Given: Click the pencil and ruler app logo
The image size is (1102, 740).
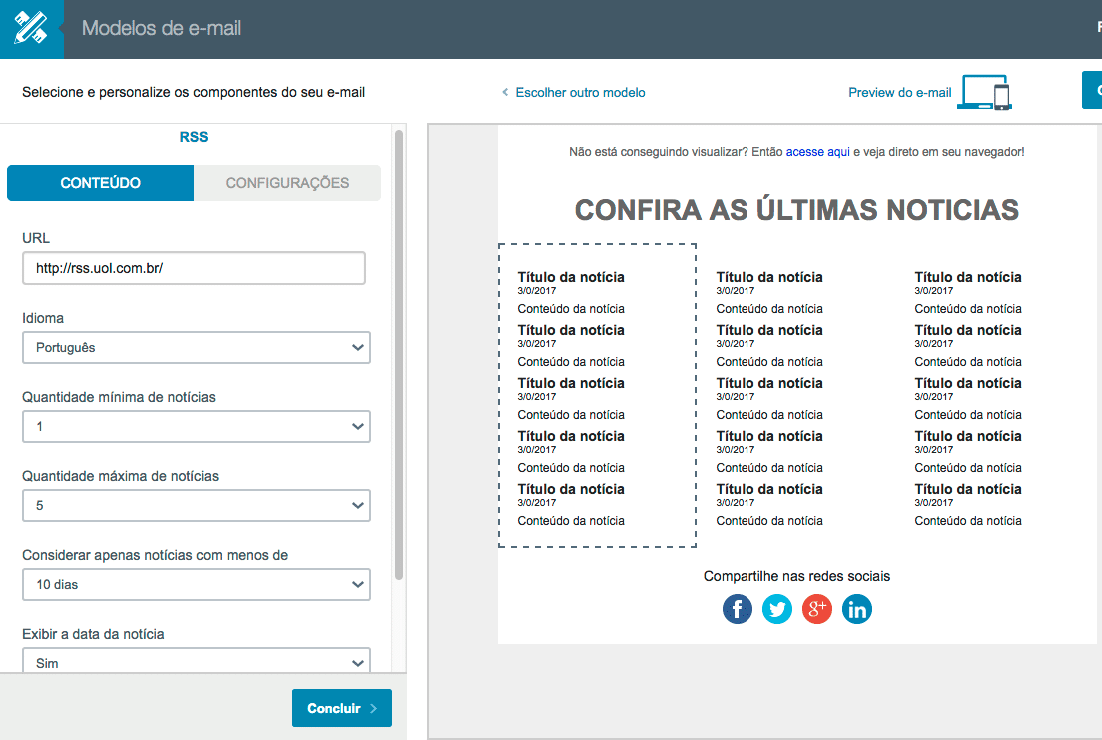Looking at the screenshot, I should point(31,29).
